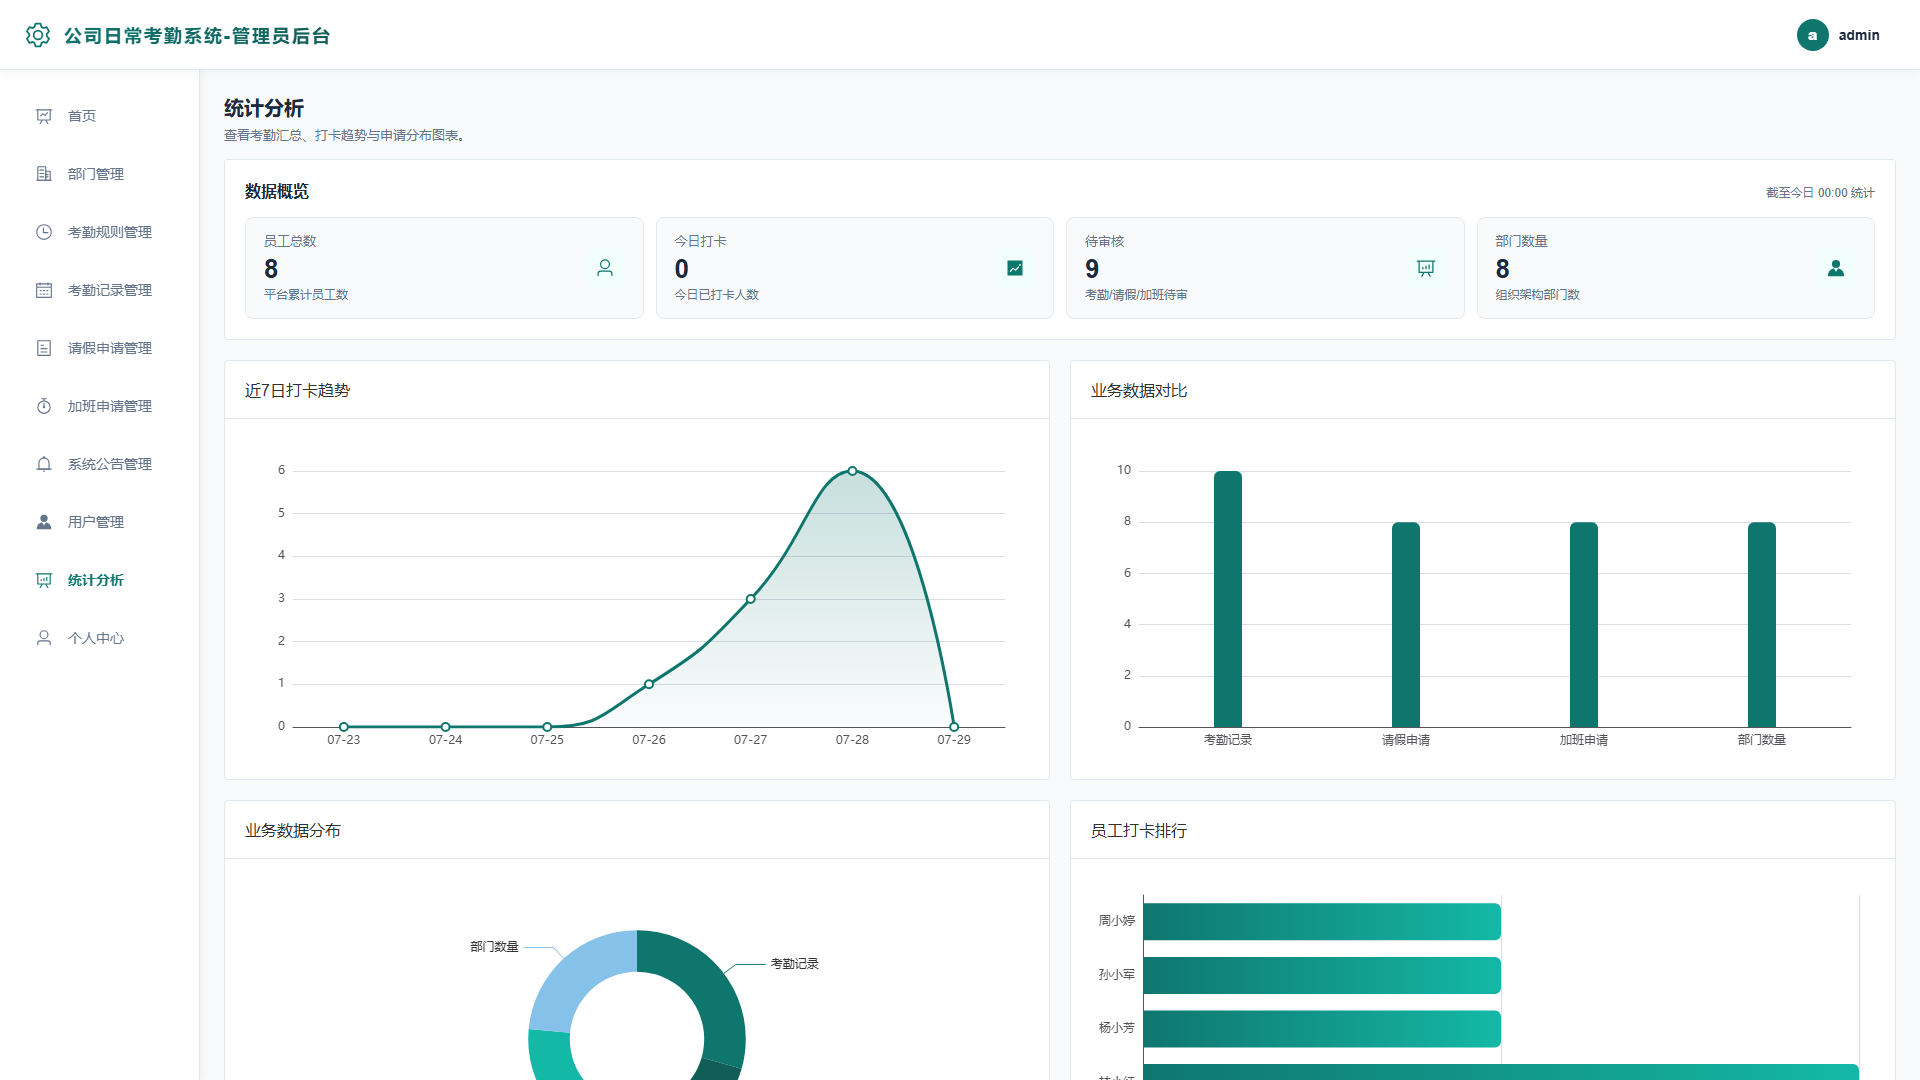Image resolution: width=1920 pixels, height=1080 pixels.
Task: Click the 考勤记录管理 calendar icon
Action: point(44,290)
